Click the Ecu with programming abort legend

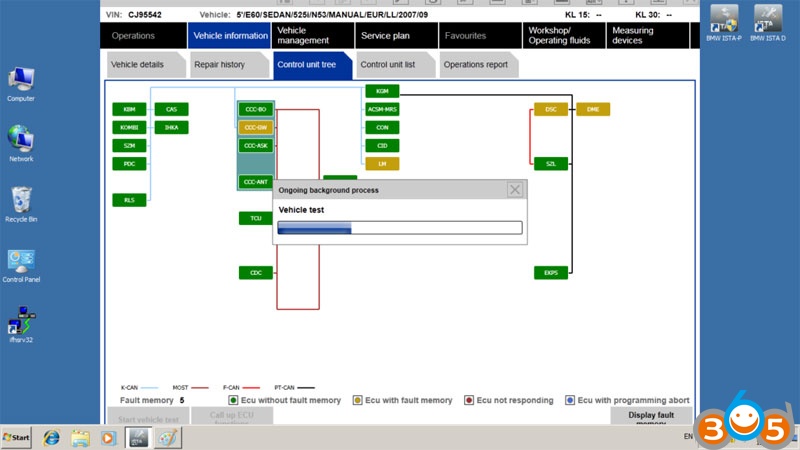pos(627,401)
